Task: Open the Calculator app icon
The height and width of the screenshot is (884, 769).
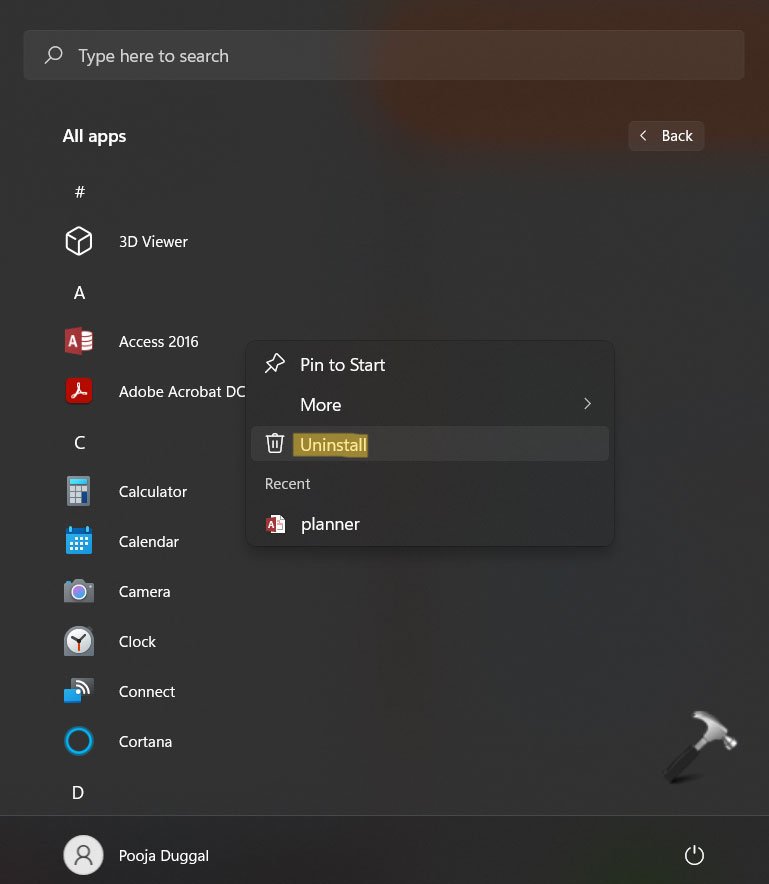Action: click(x=78, y=491)
